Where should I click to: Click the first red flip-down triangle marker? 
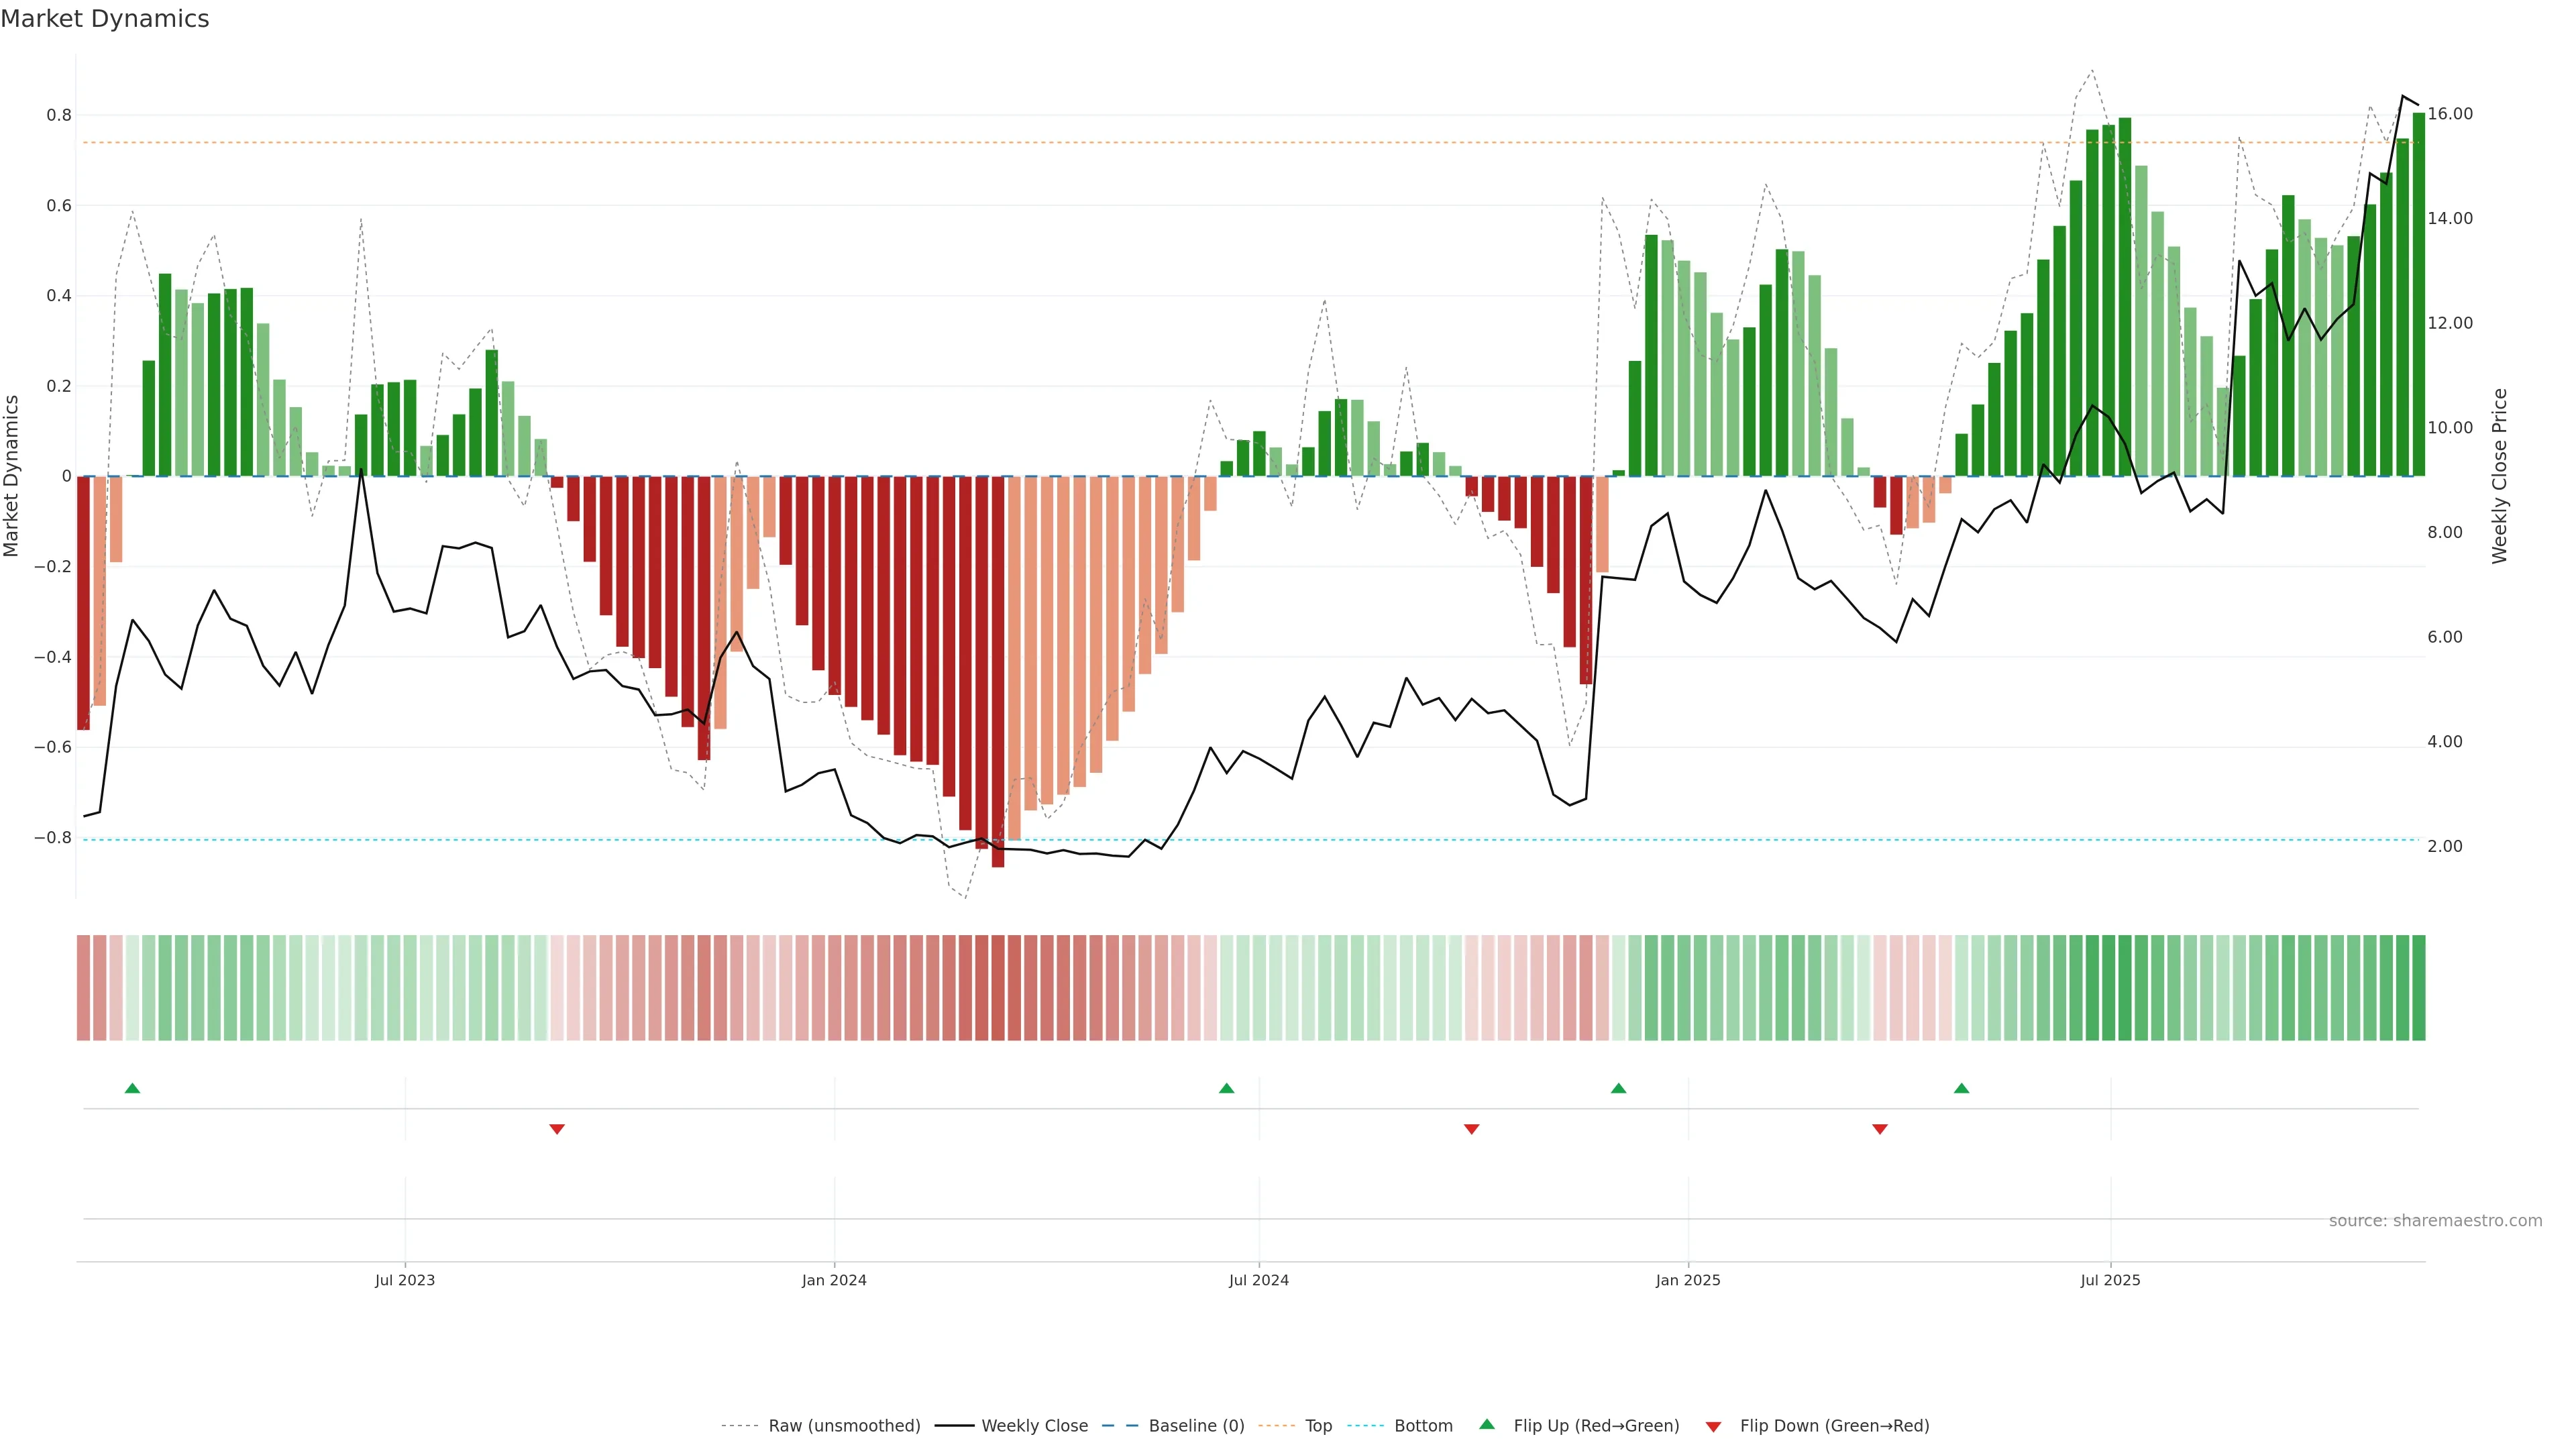(557, 1129)
